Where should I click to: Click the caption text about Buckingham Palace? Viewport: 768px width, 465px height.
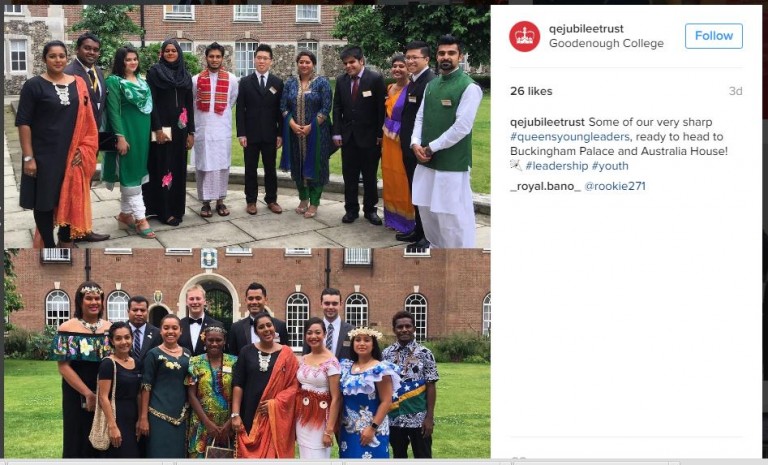619,144
